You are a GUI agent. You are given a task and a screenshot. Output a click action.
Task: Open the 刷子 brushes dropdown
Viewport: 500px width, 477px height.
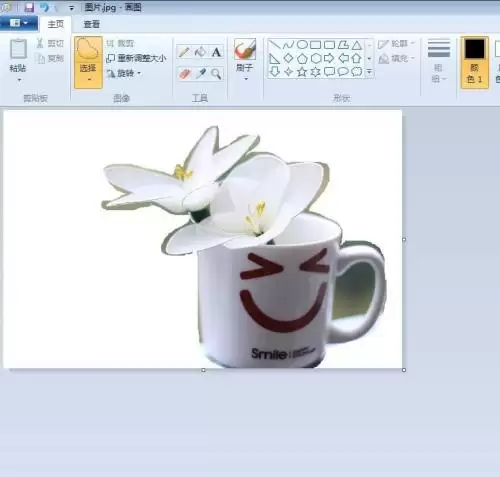click(246, 79)
